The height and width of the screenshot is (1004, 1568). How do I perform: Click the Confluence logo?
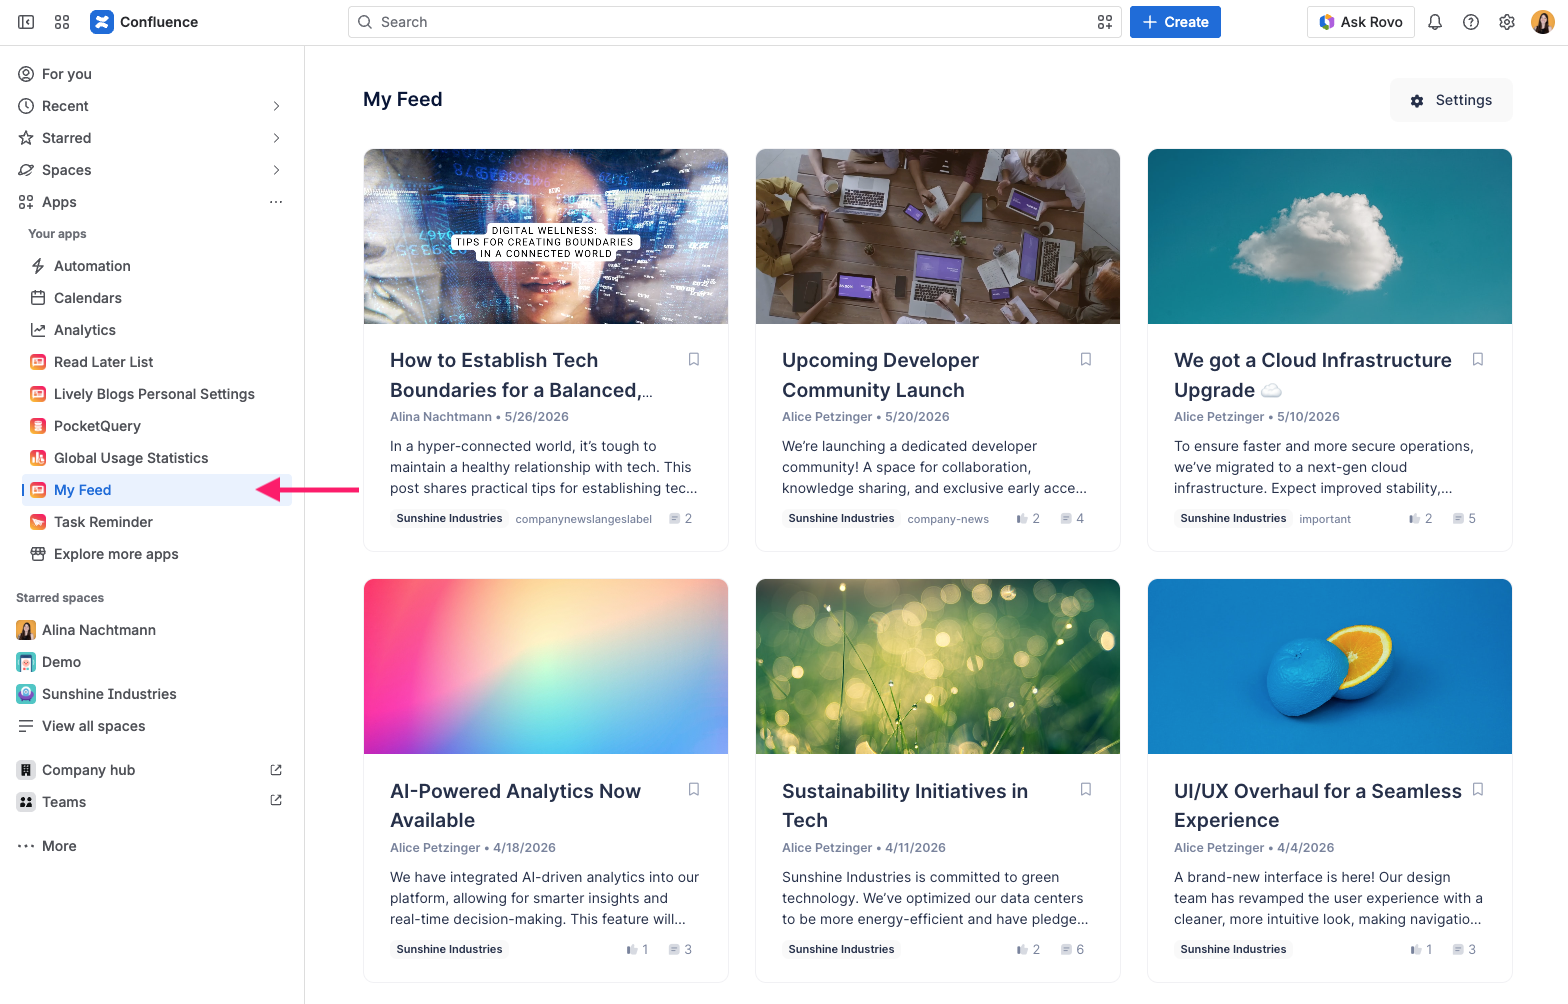pos(144,22)
